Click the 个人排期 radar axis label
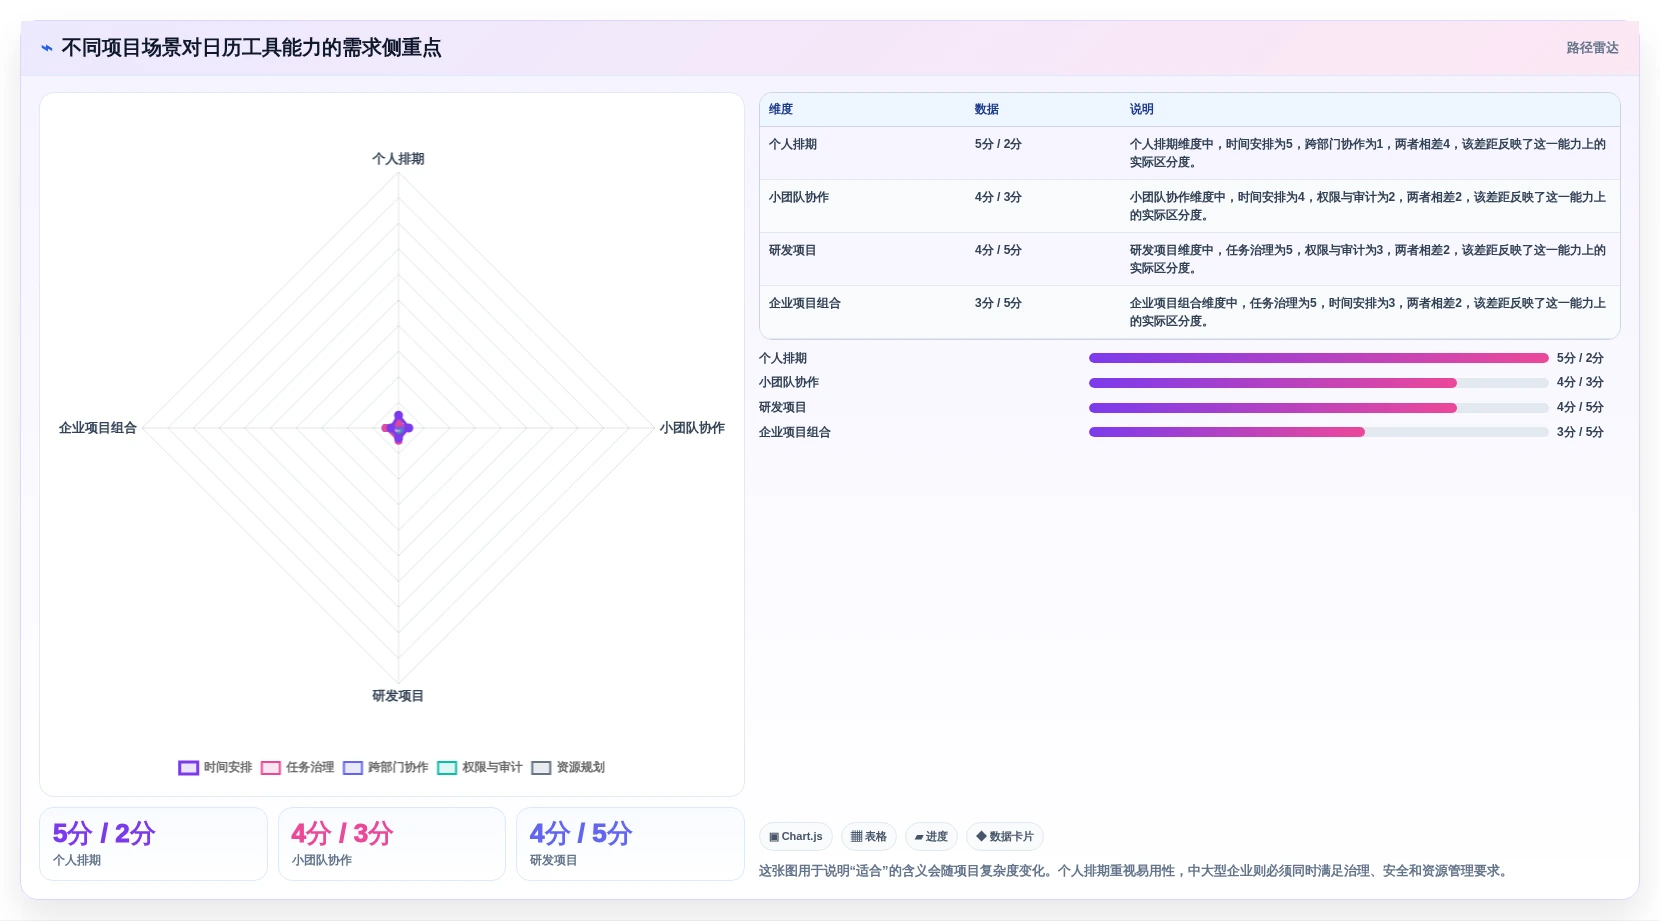This screenshot has width=1660, height=921. coord(398,159)
